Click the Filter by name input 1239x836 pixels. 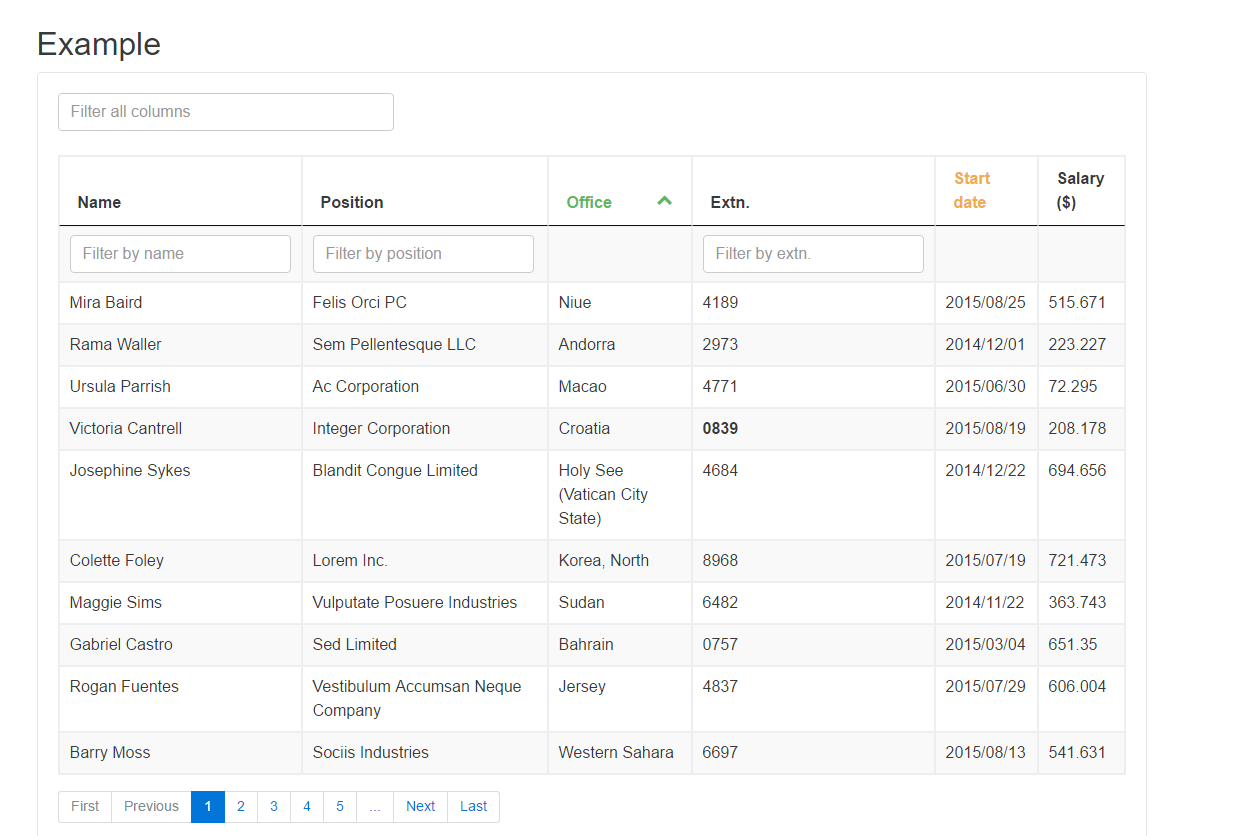[180, 254]
